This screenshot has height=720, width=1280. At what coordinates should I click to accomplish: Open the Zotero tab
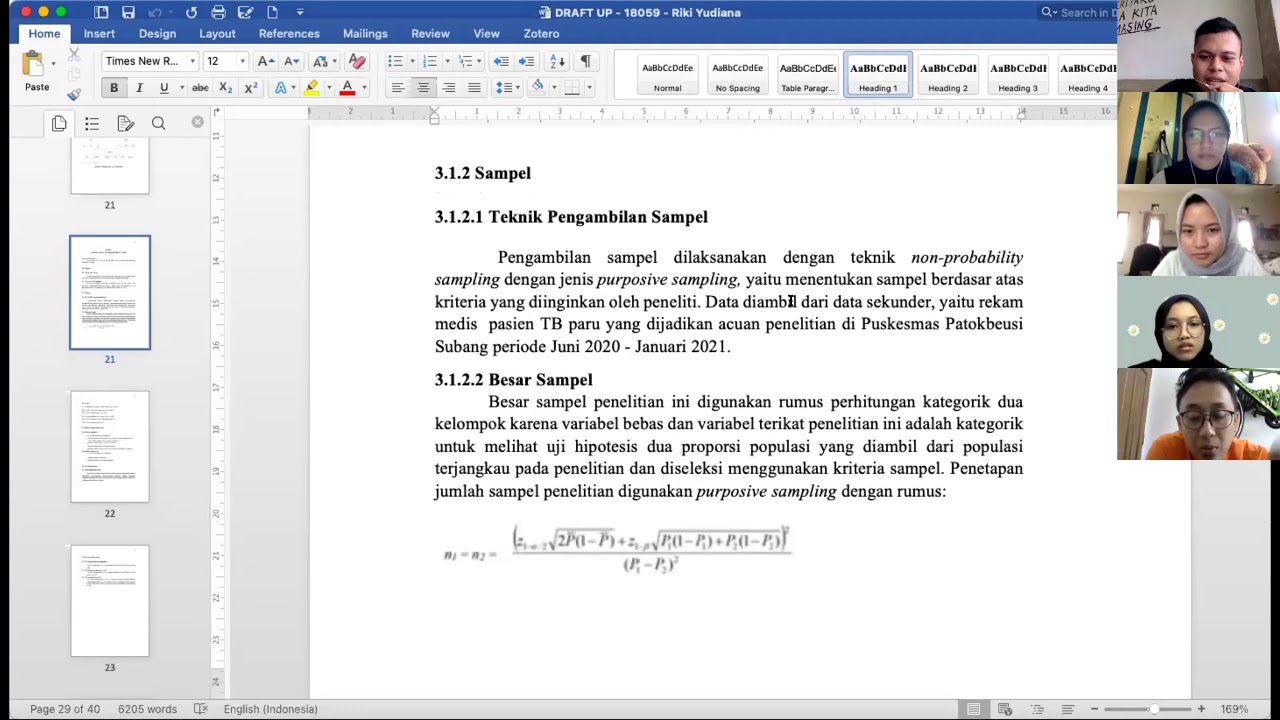click(541, 33)
